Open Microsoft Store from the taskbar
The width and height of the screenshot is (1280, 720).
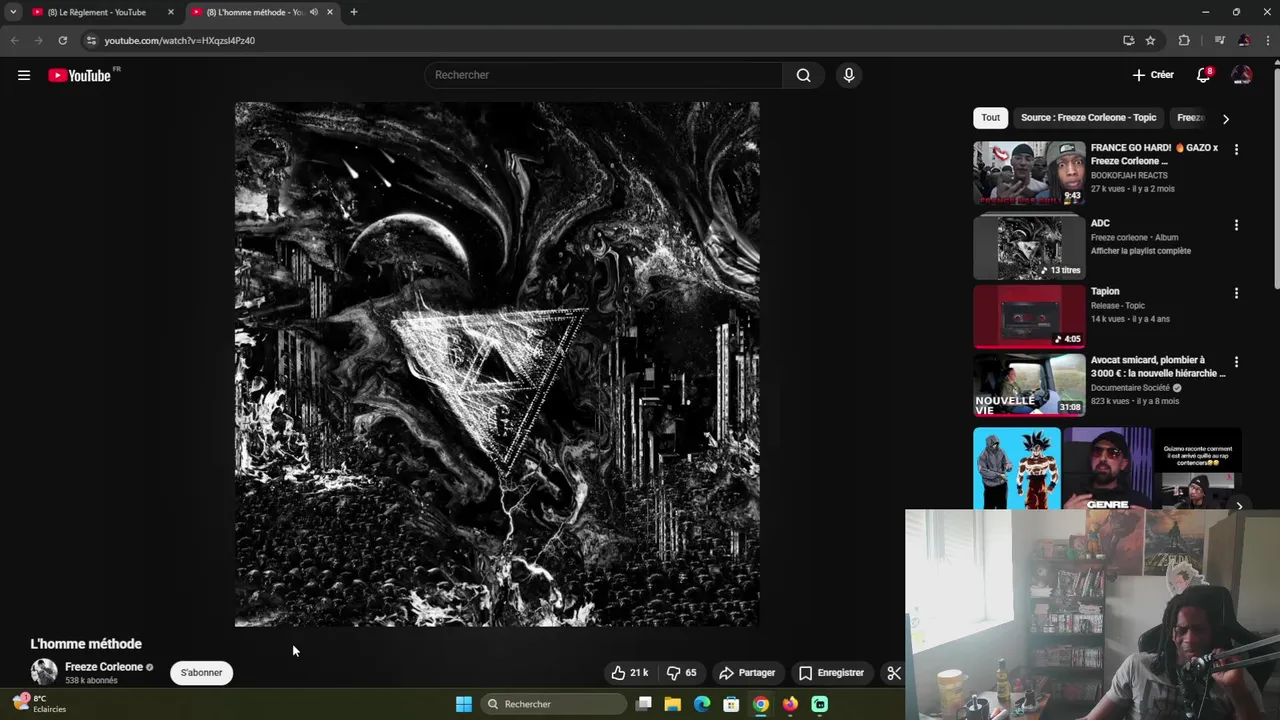[731, 704]
